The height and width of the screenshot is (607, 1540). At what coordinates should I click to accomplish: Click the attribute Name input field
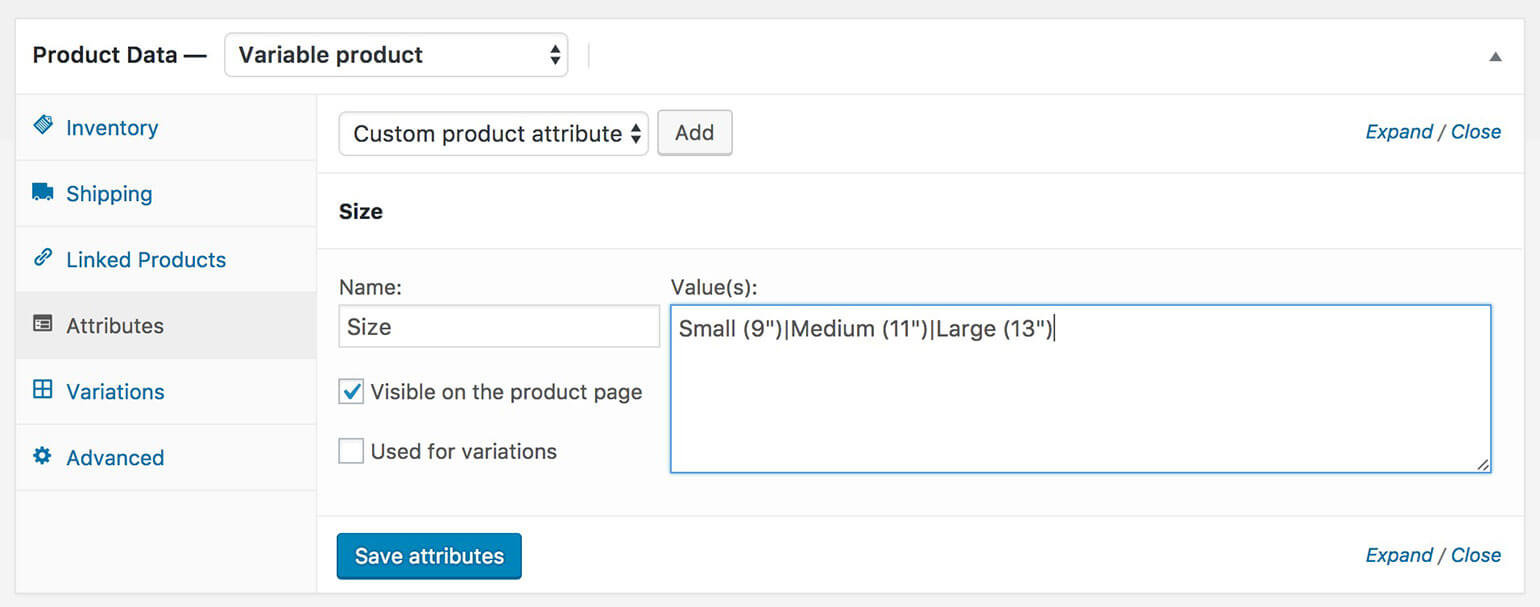pyautogui.click(x=499, y=327)
